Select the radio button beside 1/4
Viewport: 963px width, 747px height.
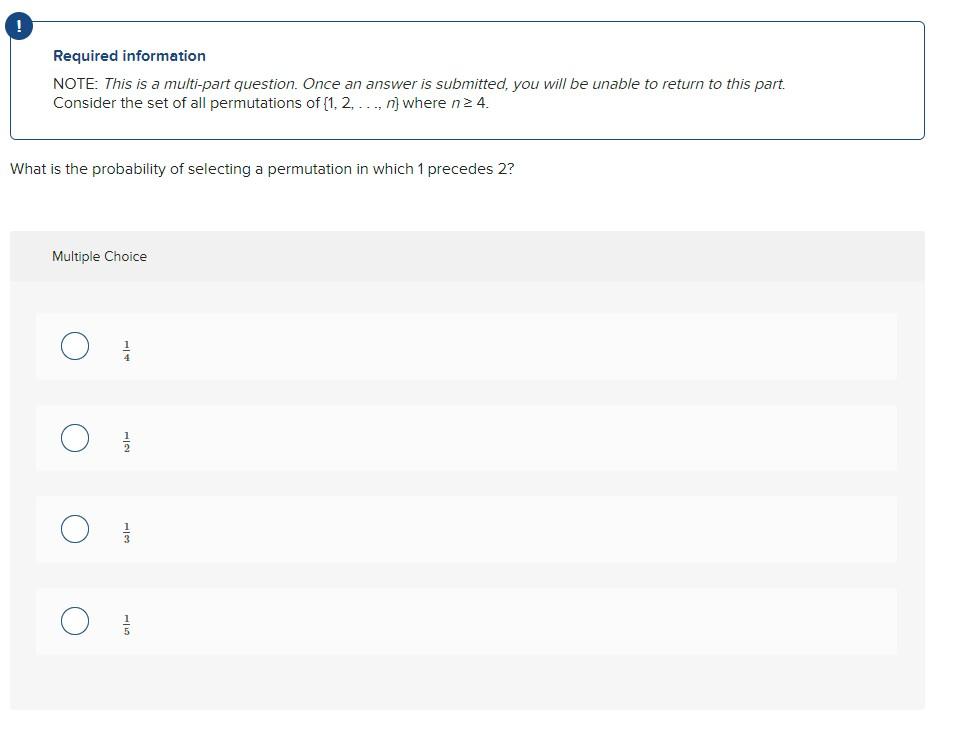pos(73,345)
